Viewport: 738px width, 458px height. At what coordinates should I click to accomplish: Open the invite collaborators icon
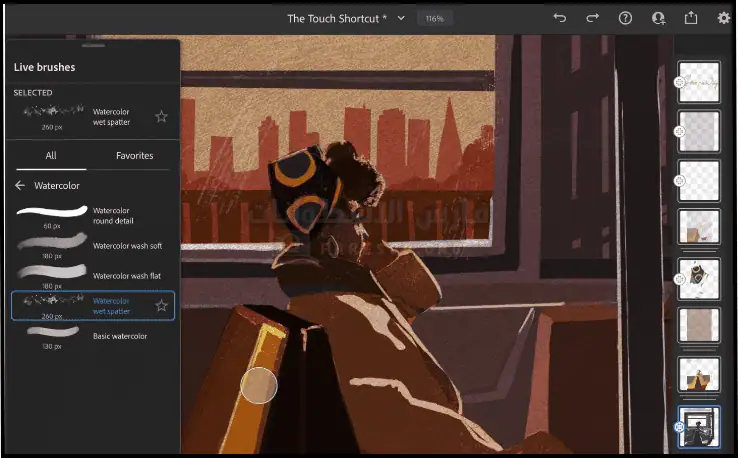pos(658,18)
